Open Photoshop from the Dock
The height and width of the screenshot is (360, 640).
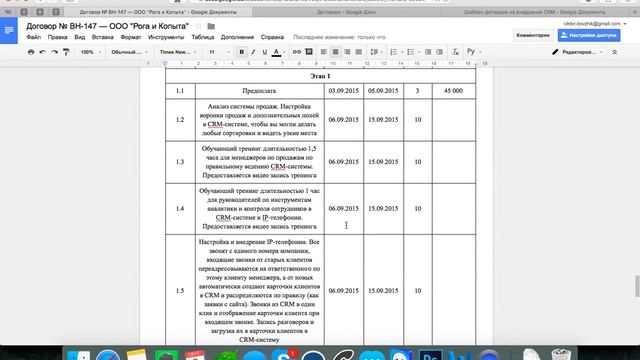point(430,354)
